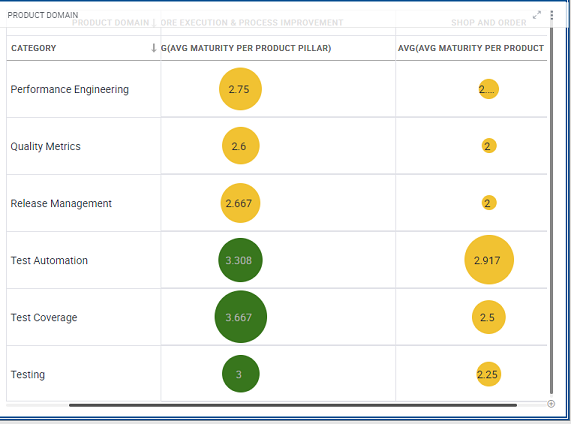This screenshot has width=571, height=424.
Task: Select the Performance Engineering row label
Action: coord(70,89)
